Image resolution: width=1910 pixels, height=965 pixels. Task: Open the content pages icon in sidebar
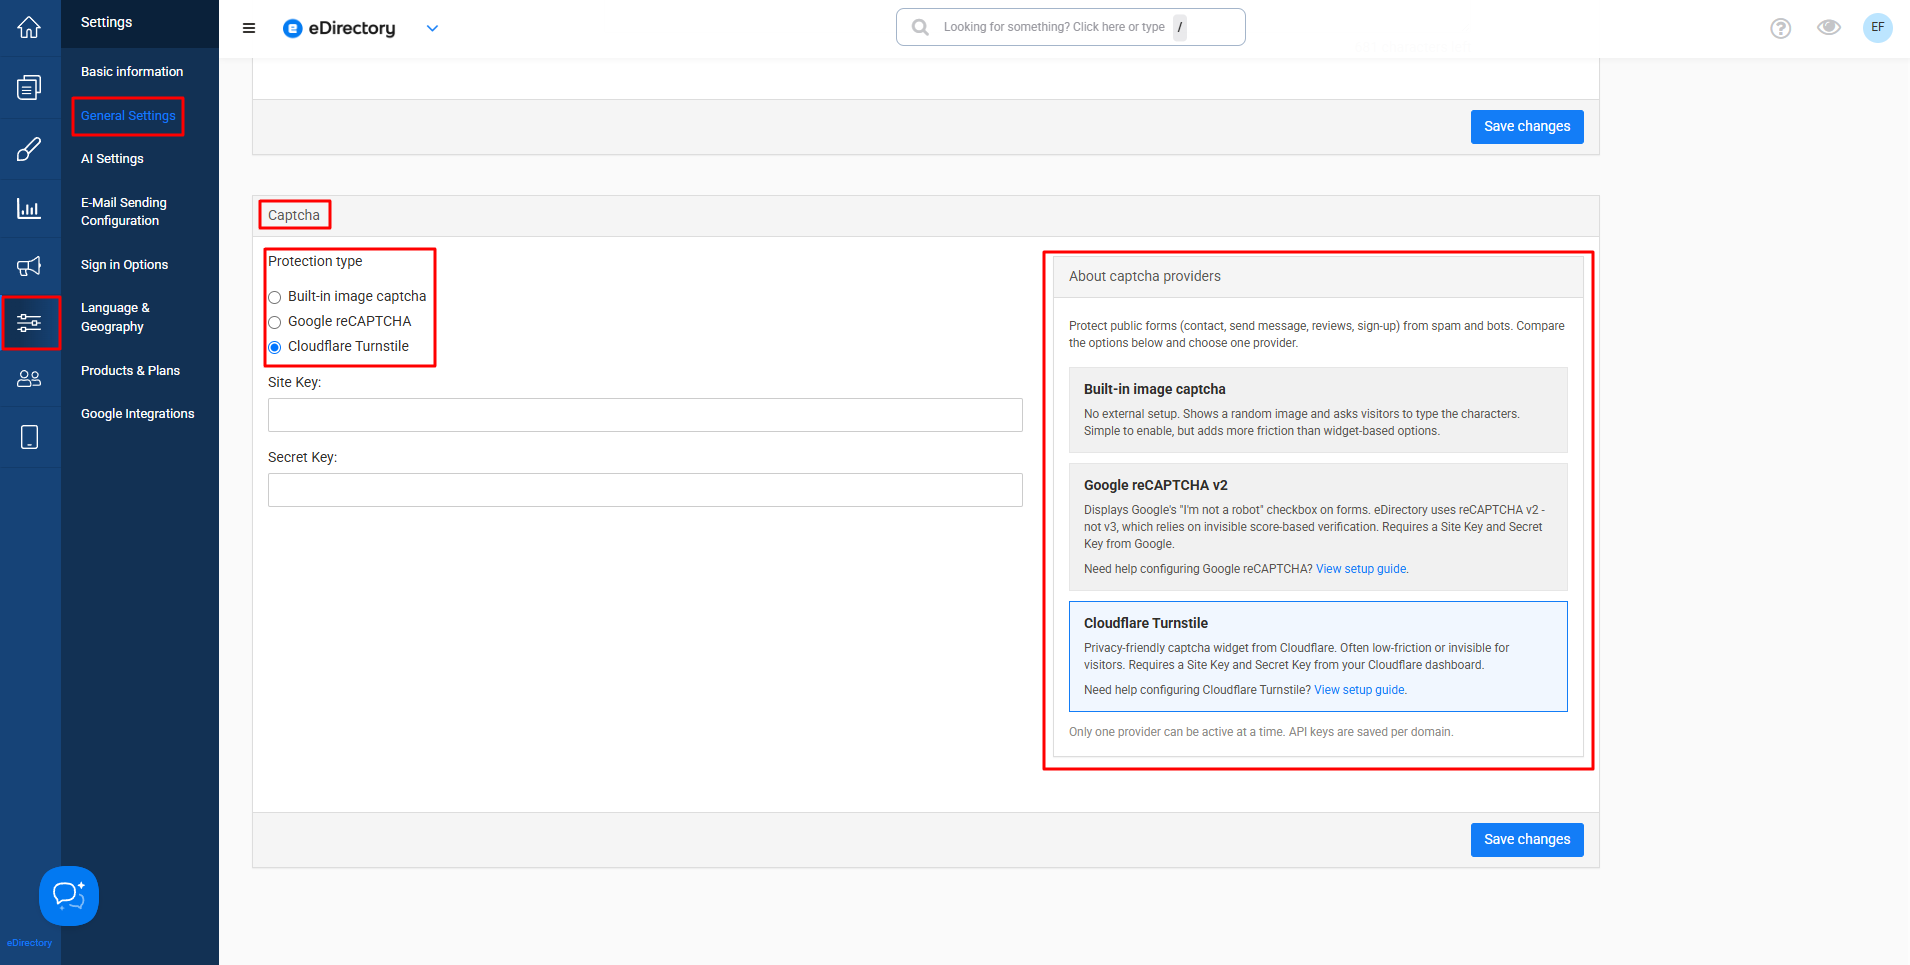pyautogui.click(x=29, y=88)
